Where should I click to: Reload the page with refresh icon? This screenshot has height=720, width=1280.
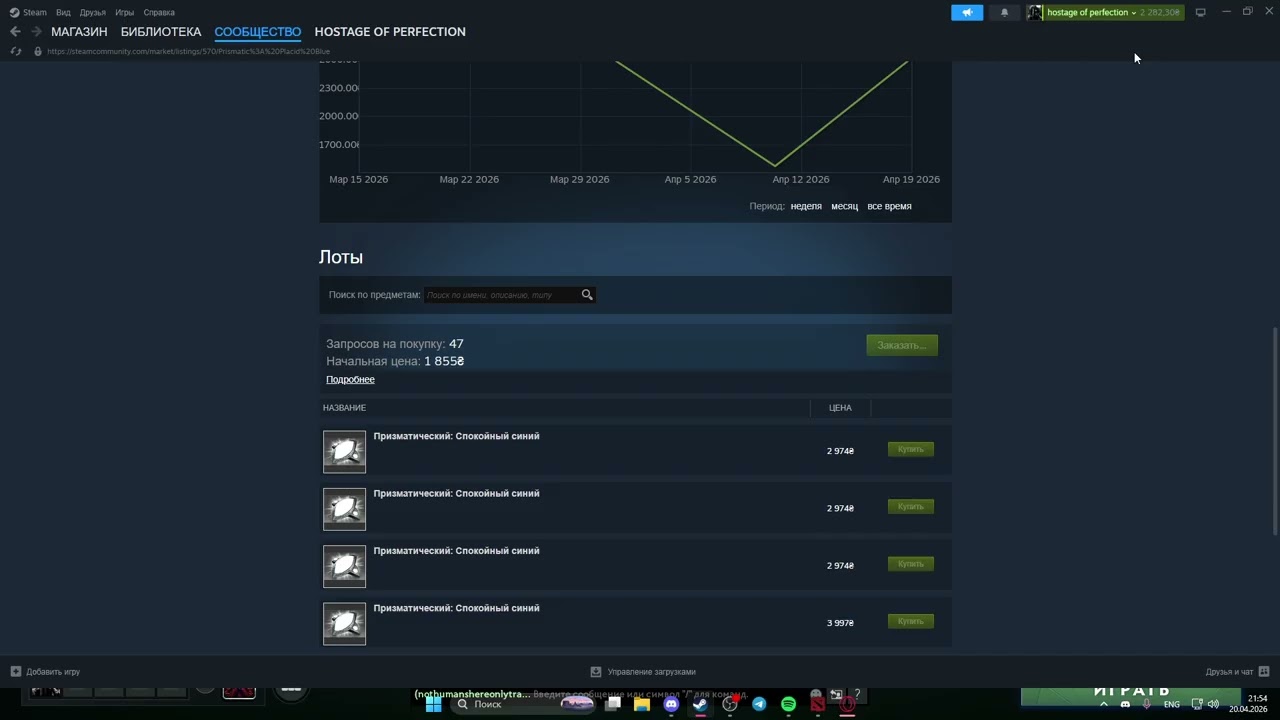pyautogui.click(x=15, y=51)
